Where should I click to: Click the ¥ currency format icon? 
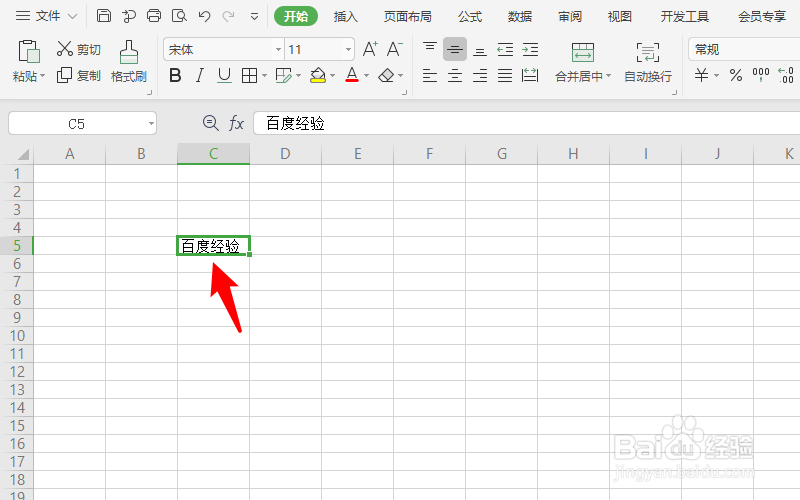pyautogui.click(x=702, y=76)
